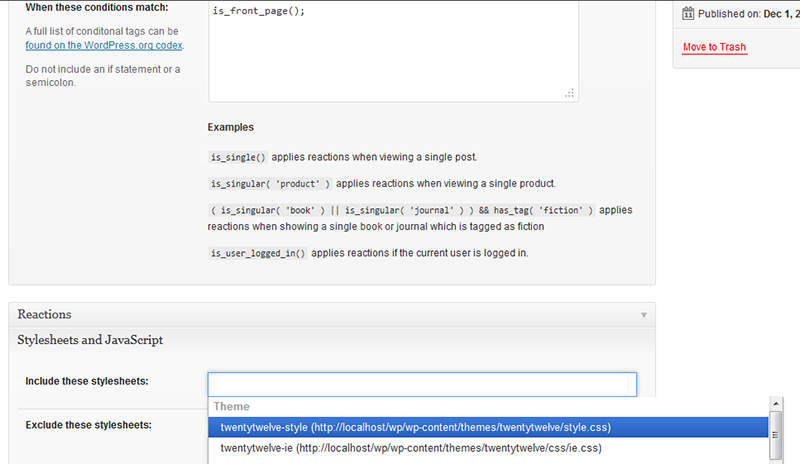
Task: Click the conditions textarea resize handle
Action: (569, 93)
